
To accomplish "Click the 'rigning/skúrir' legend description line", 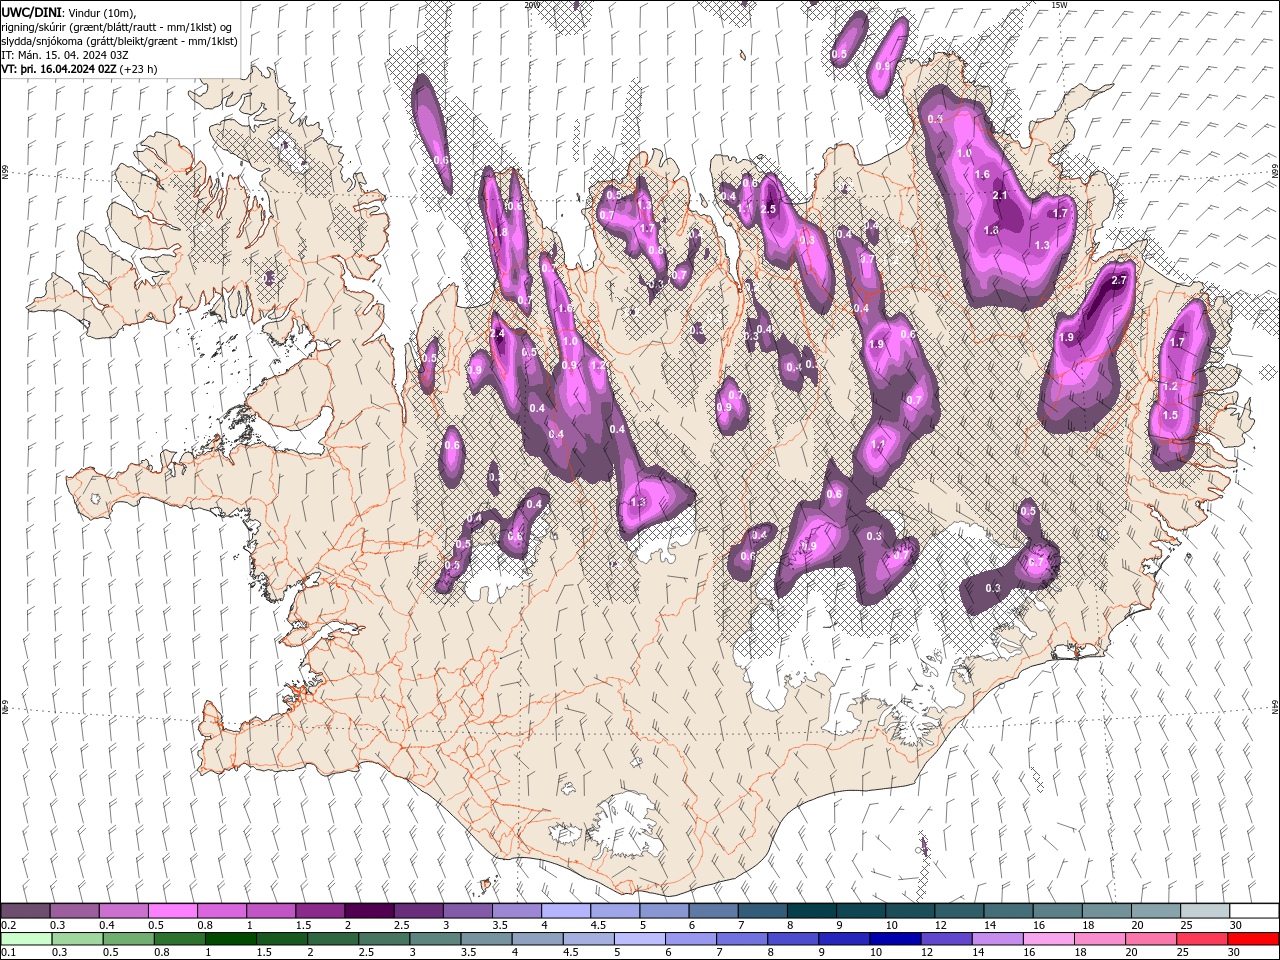I will (x=117, y=27).
